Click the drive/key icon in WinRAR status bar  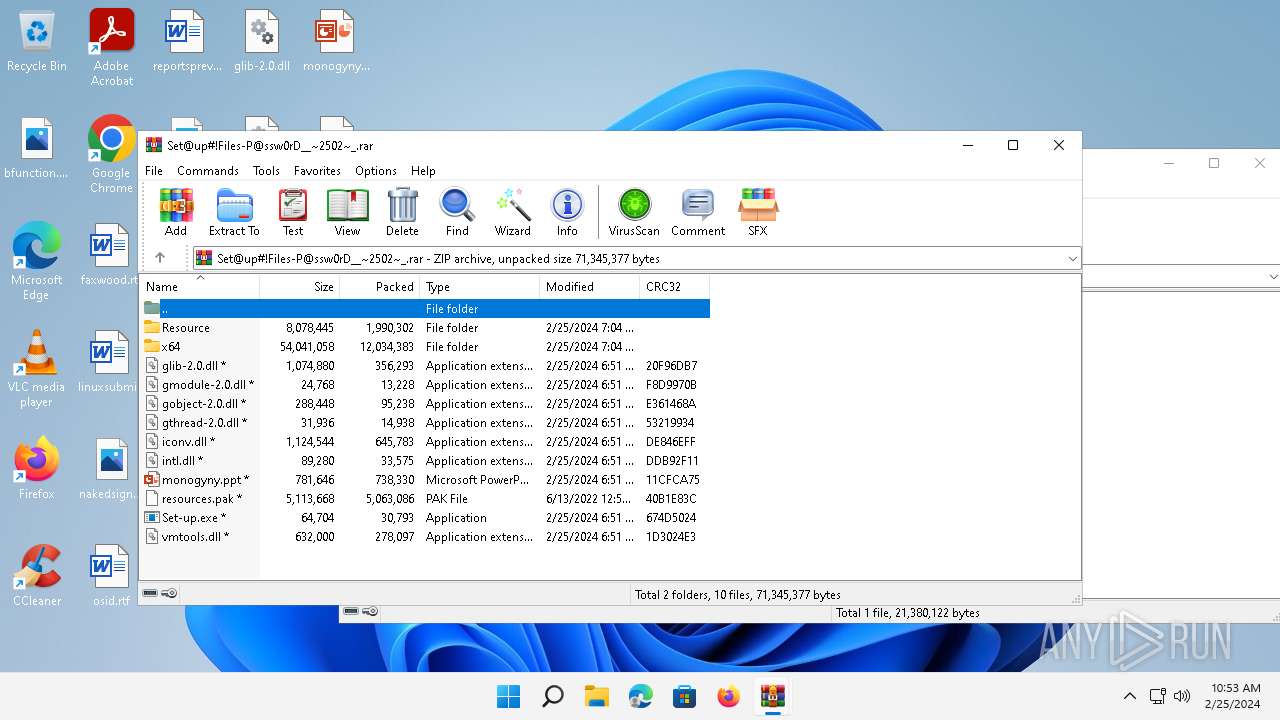[x=160, y=593]
